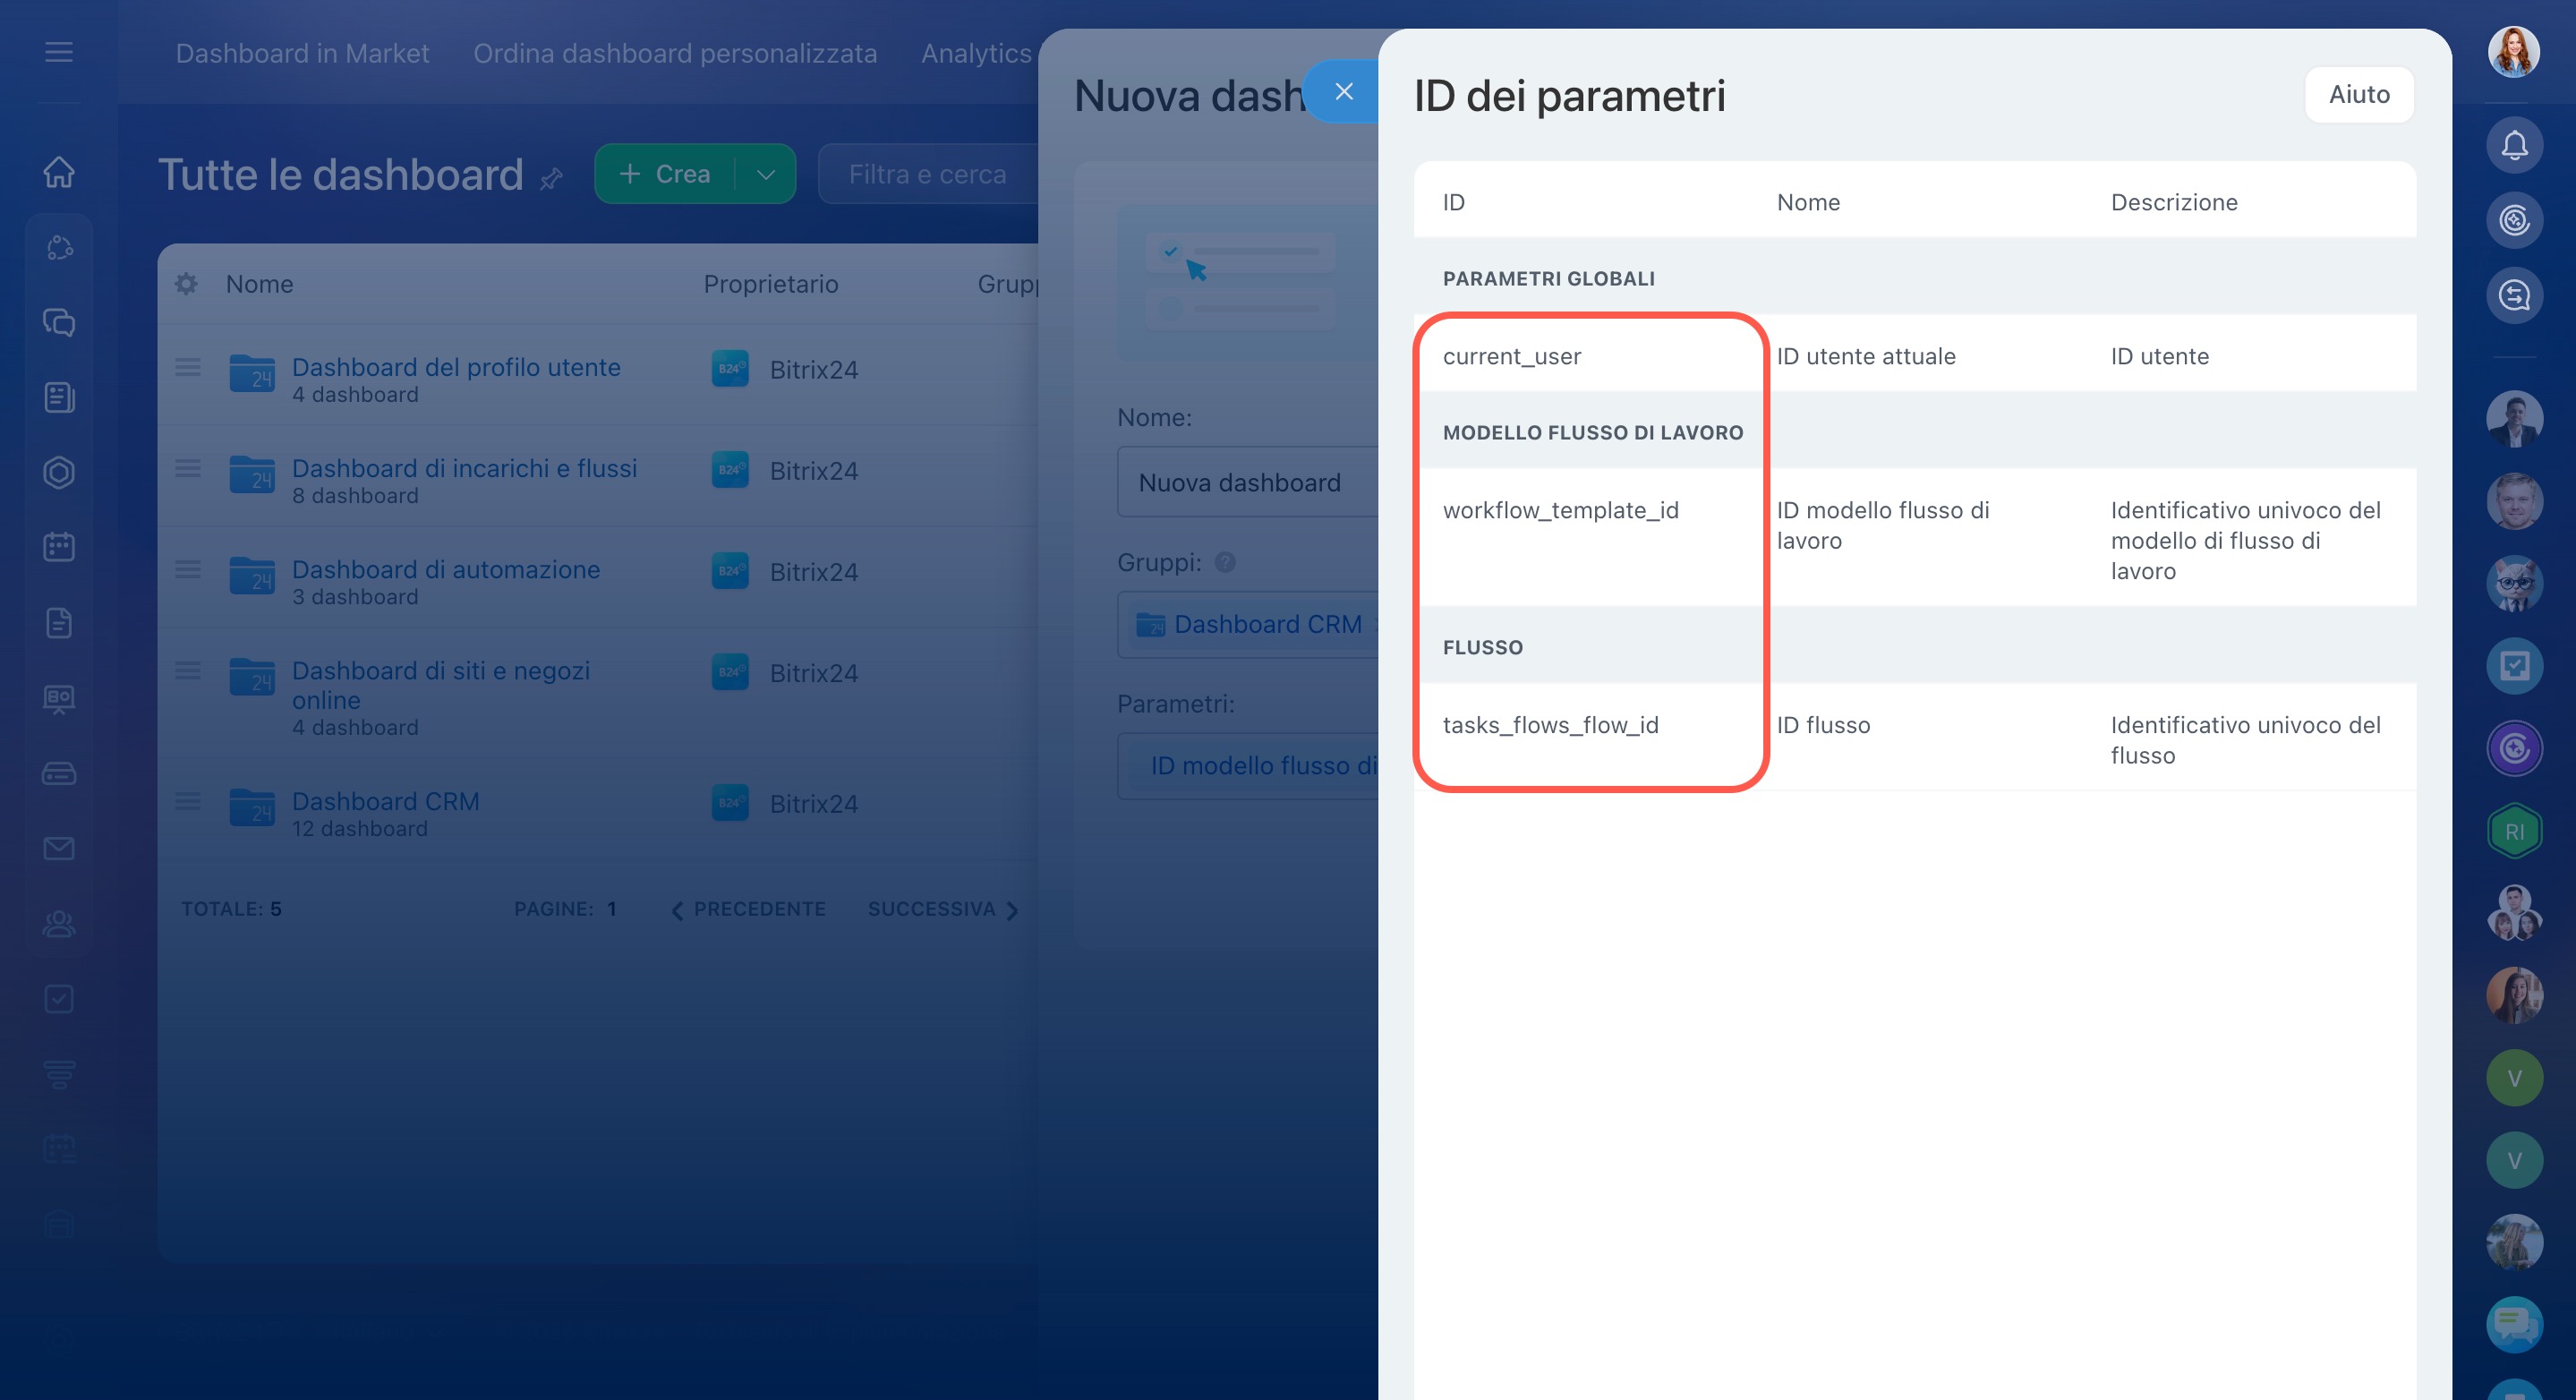Viewport: 2576px width, 1400px height.
Task: Expand the Crea button dropdown arrow
Action: point(766,174)
